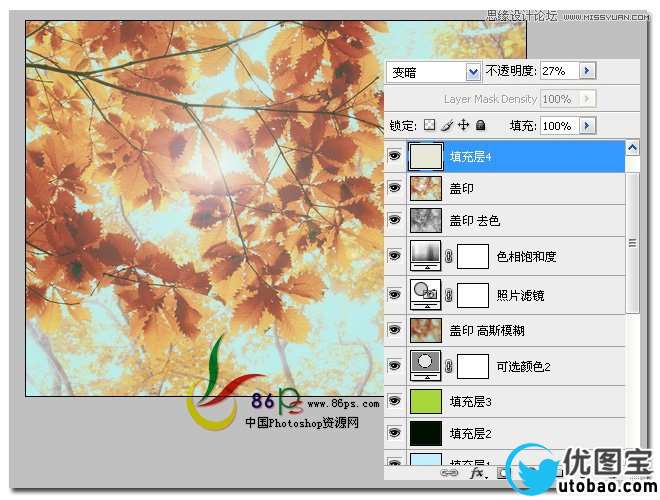Open the 填充 fill slider arrow
This screenshot has width=660, height=500.
tap(588, 125)
